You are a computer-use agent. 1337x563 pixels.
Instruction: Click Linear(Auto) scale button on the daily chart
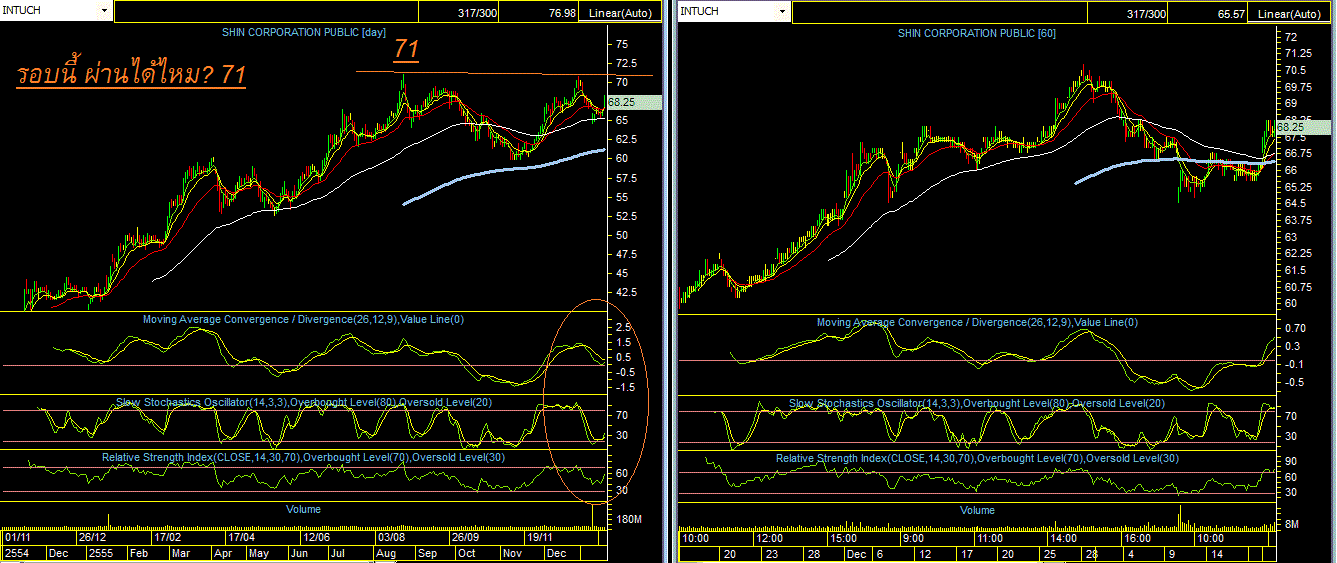(619, 13)
